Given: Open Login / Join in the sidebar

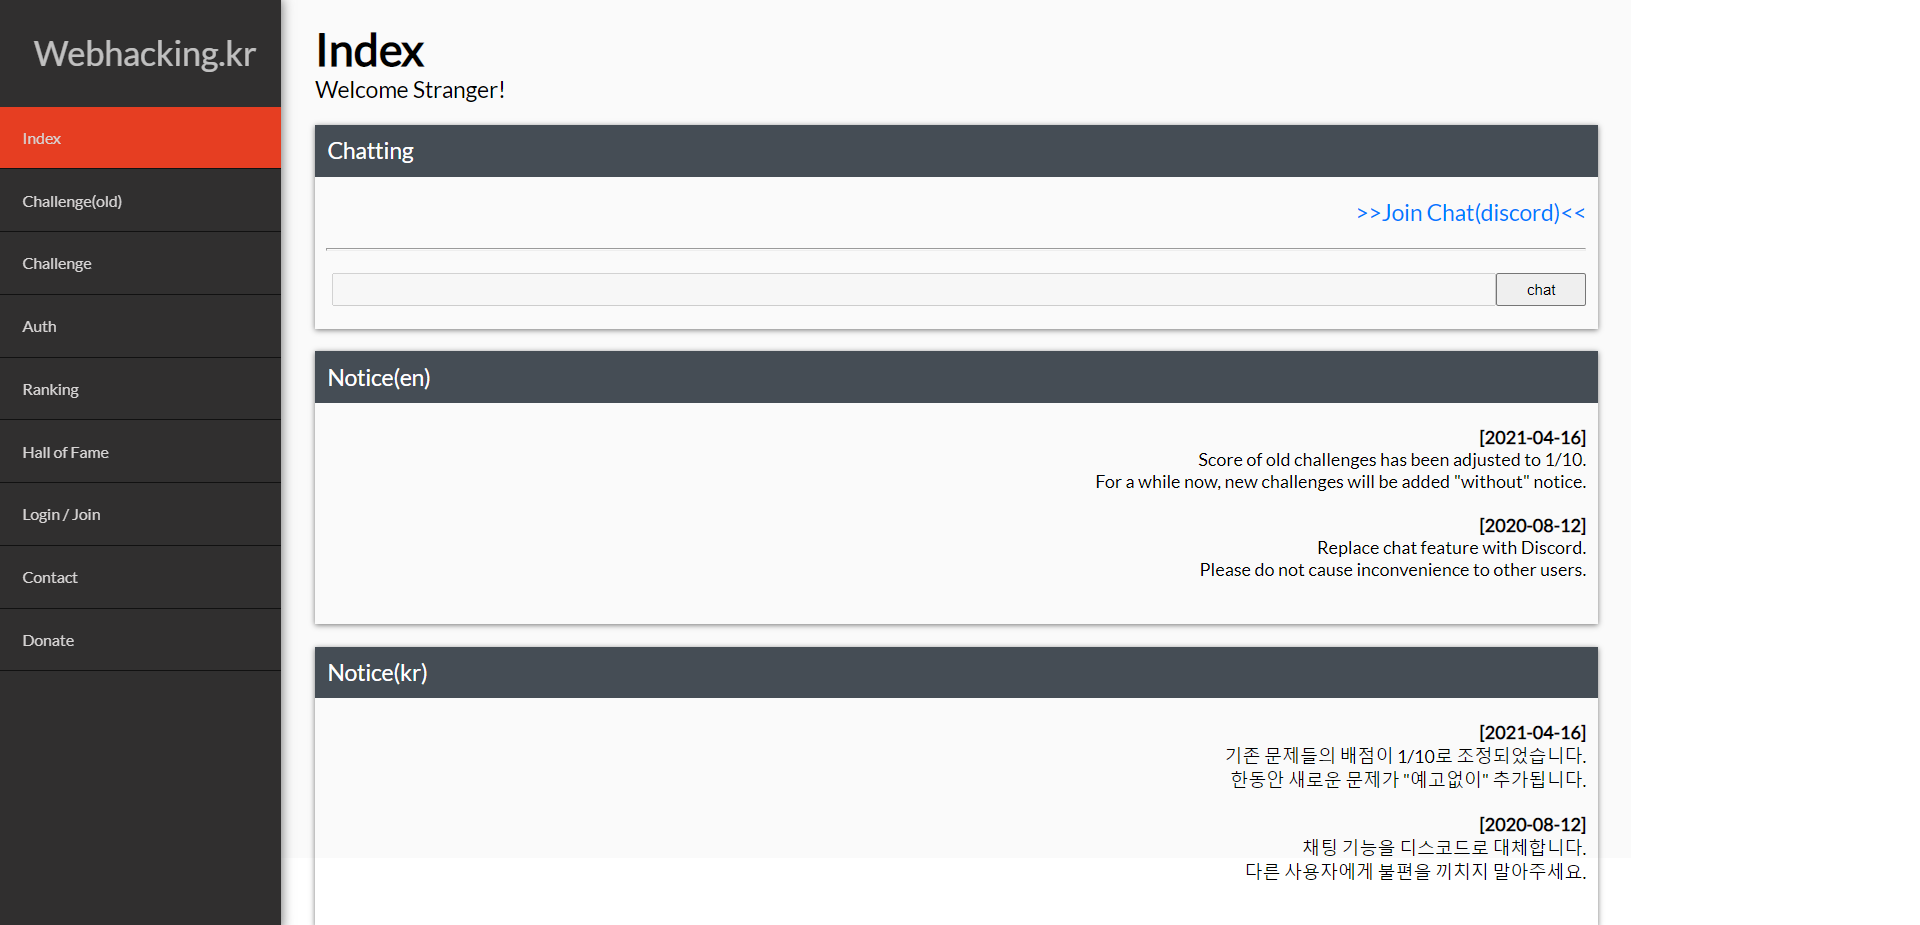Looking at the screenshot, I should click(x=140, y=515).
